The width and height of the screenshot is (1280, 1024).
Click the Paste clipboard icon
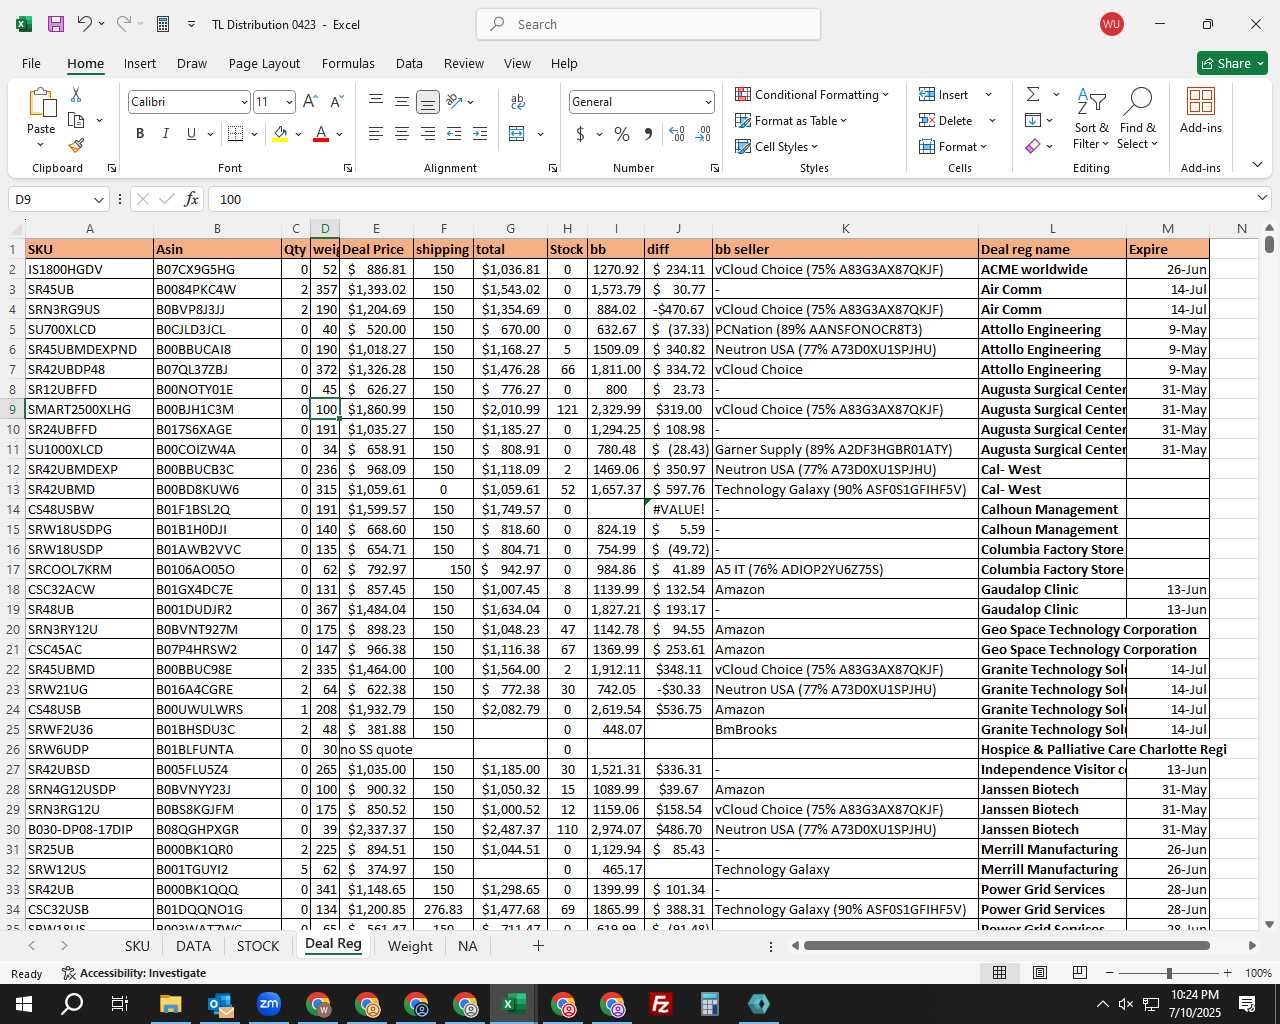point(41,102)
